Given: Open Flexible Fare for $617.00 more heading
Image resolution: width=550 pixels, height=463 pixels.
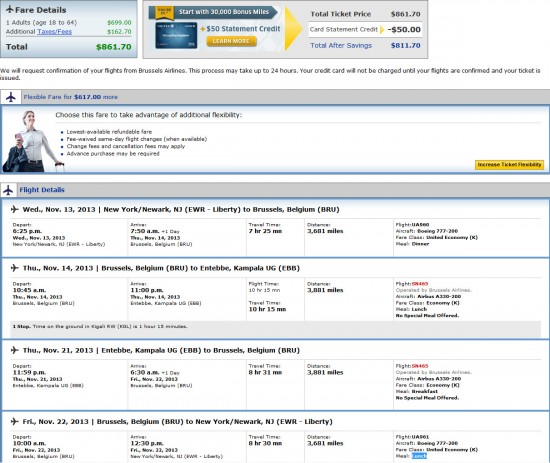Looking at the screenshot, I should pyautogui.click(x=71, y=97).
